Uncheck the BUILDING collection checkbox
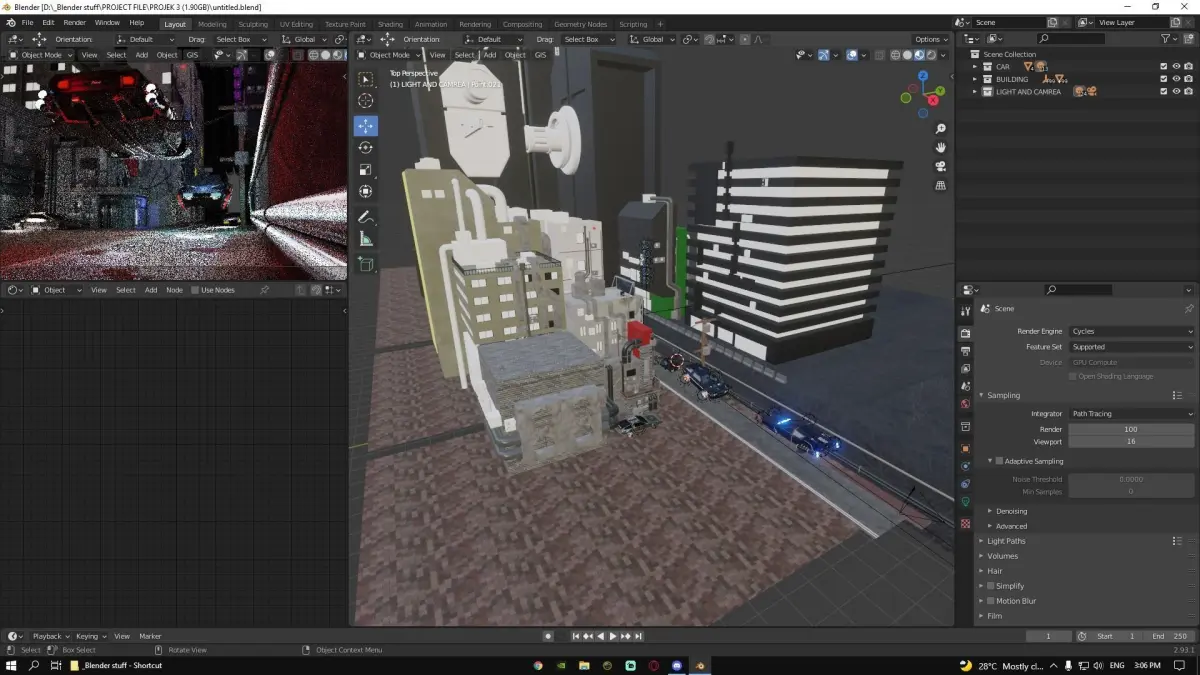Viewport: 1200px width, 675px height. click(x=1163, y=79)
